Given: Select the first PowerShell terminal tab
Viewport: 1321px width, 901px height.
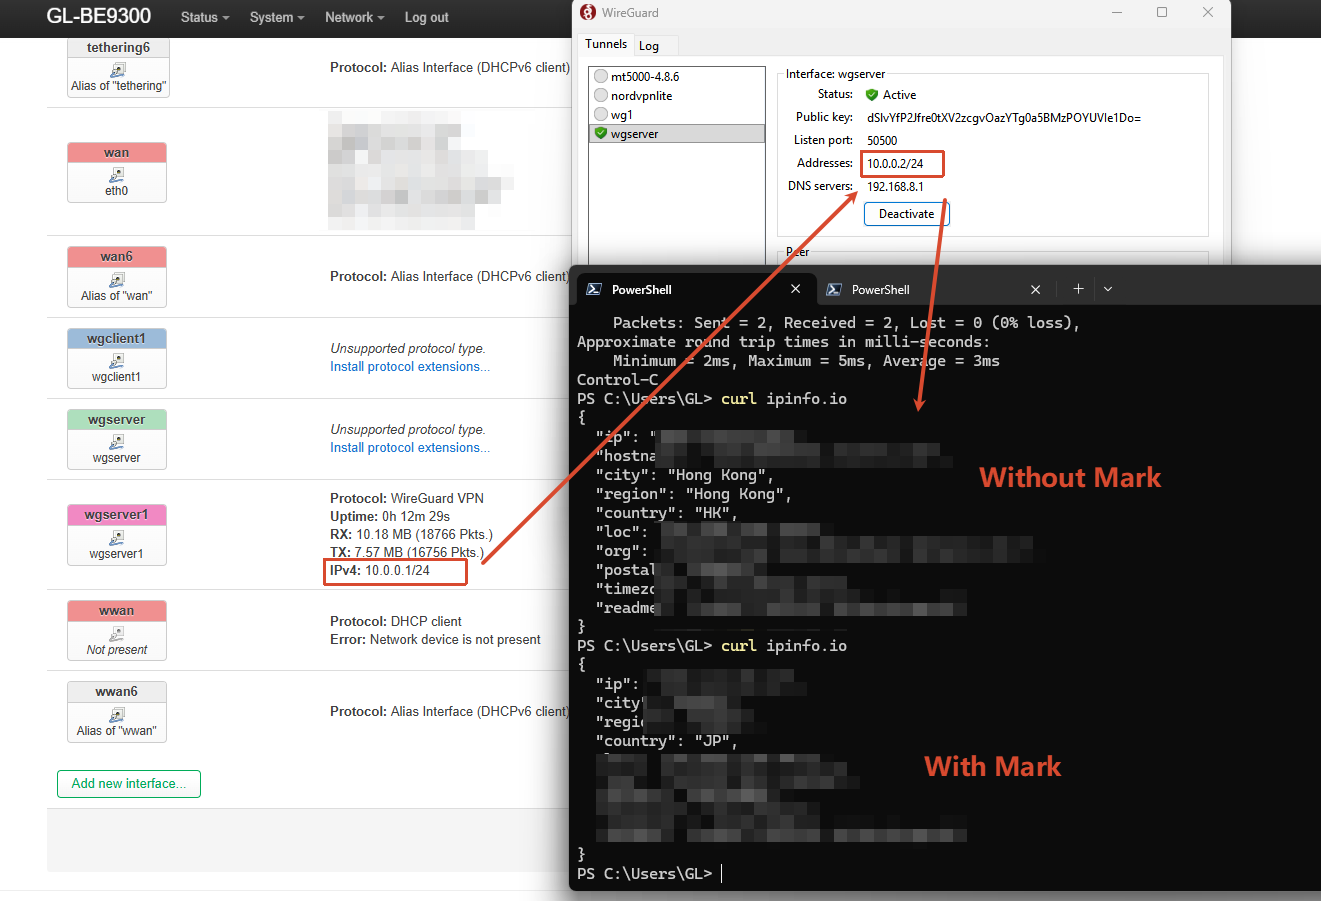Looking at the screenshot, I should pyautogui.click(x=695, y=289).
